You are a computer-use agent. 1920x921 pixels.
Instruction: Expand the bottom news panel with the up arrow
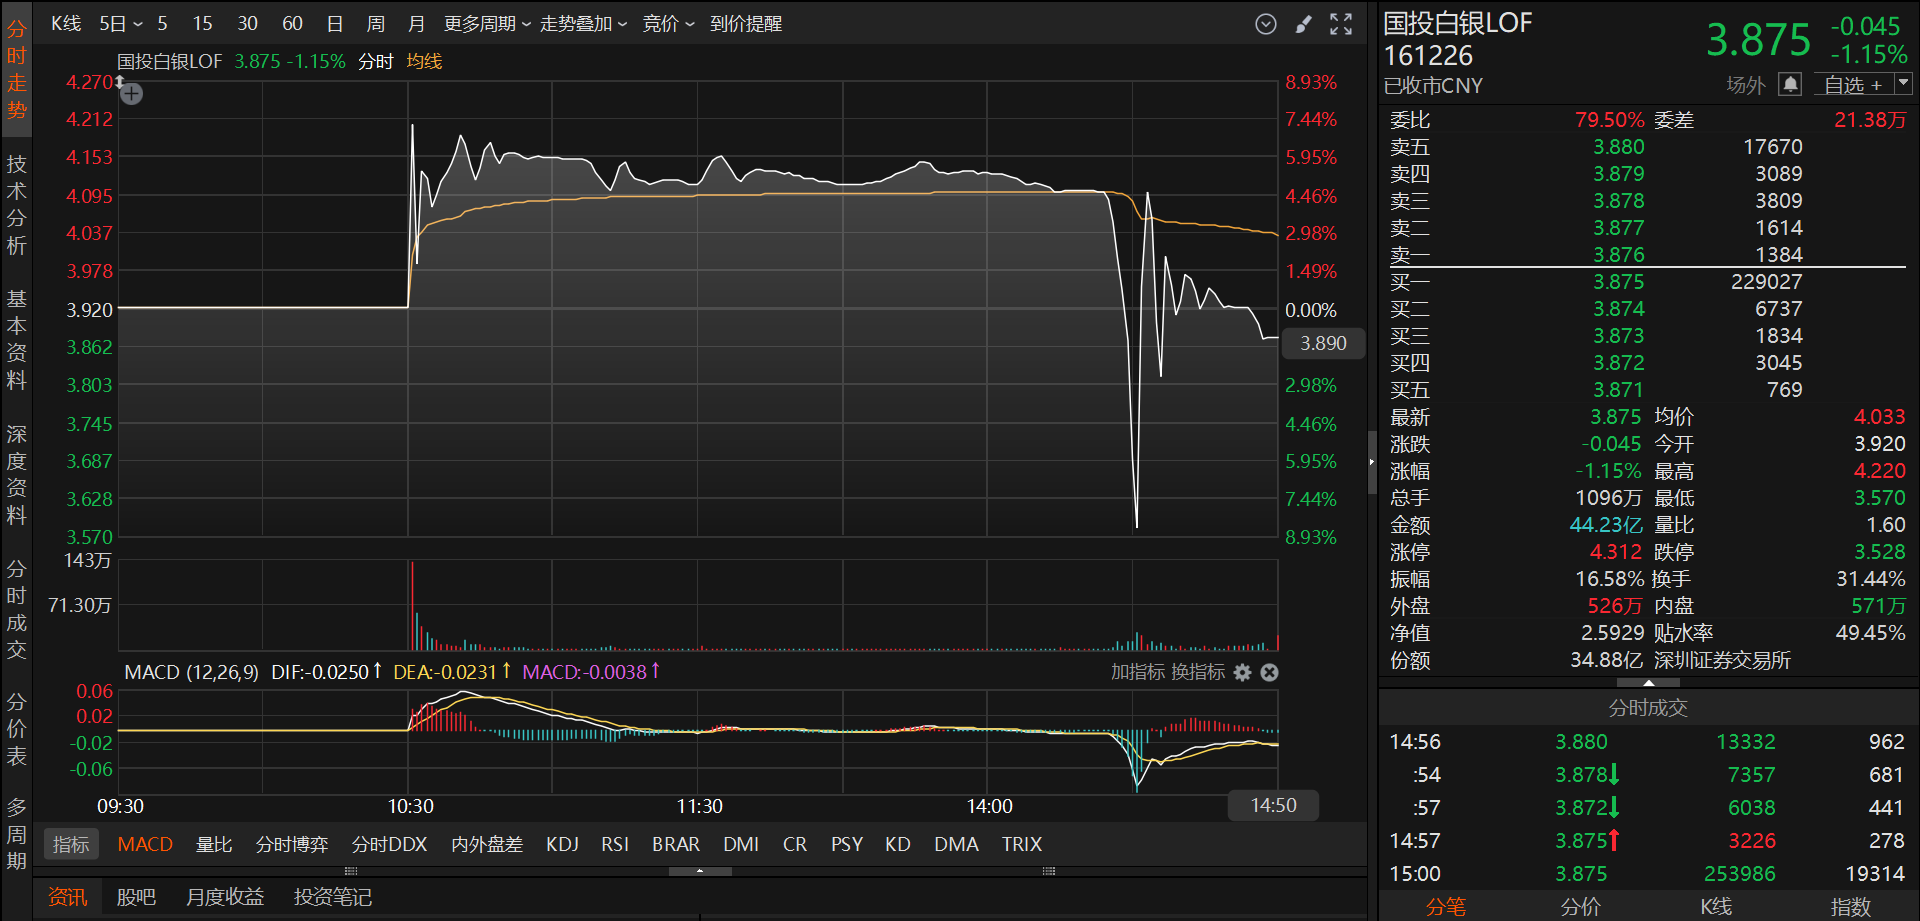coord(700,871)
